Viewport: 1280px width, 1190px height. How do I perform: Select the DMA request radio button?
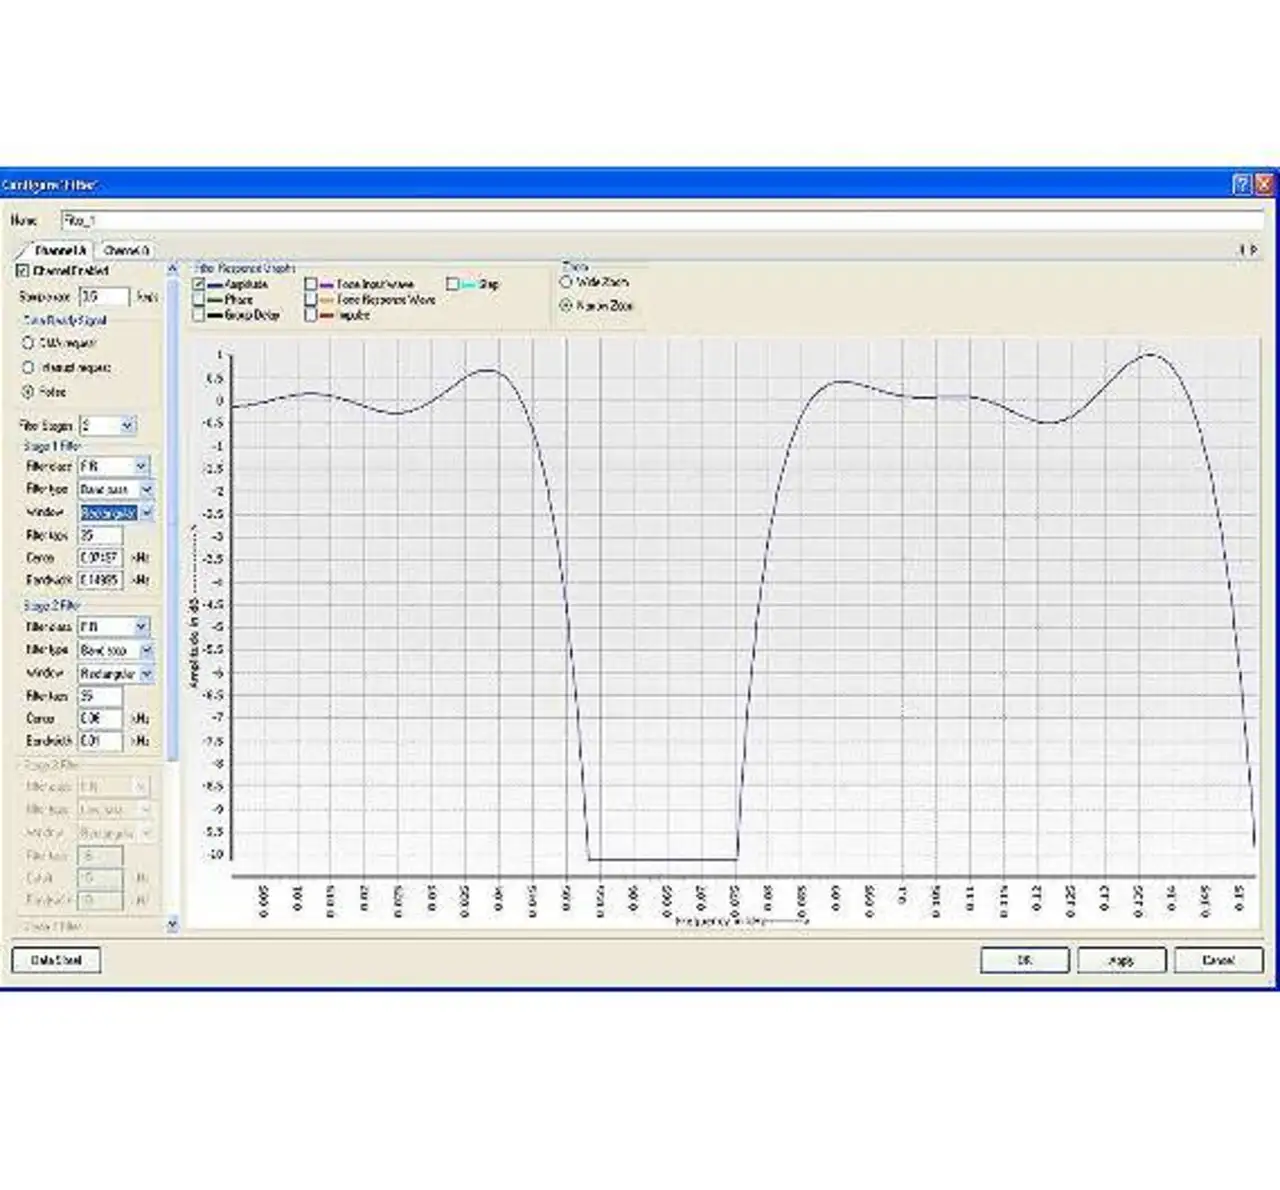[28, 343]
